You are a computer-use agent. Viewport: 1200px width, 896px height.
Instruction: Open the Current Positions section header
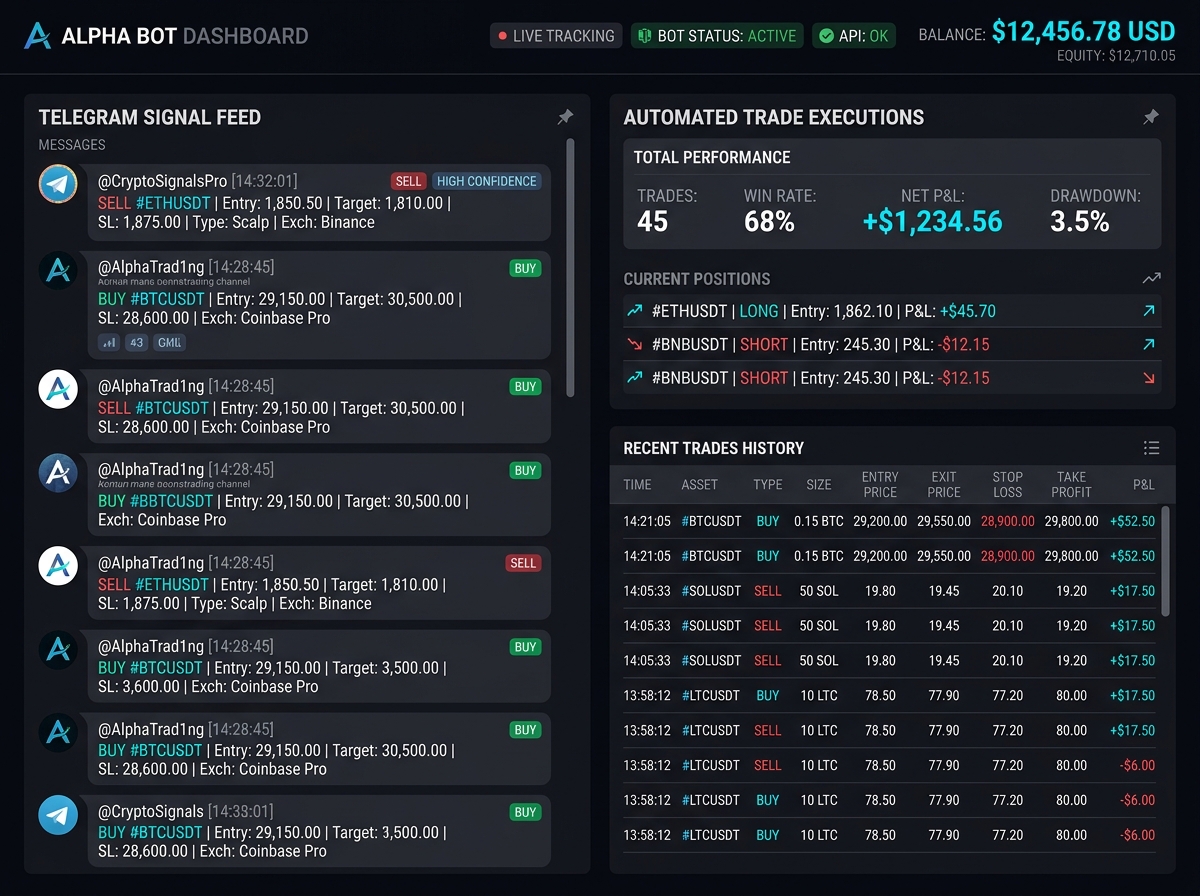click(x=697, y=280)
